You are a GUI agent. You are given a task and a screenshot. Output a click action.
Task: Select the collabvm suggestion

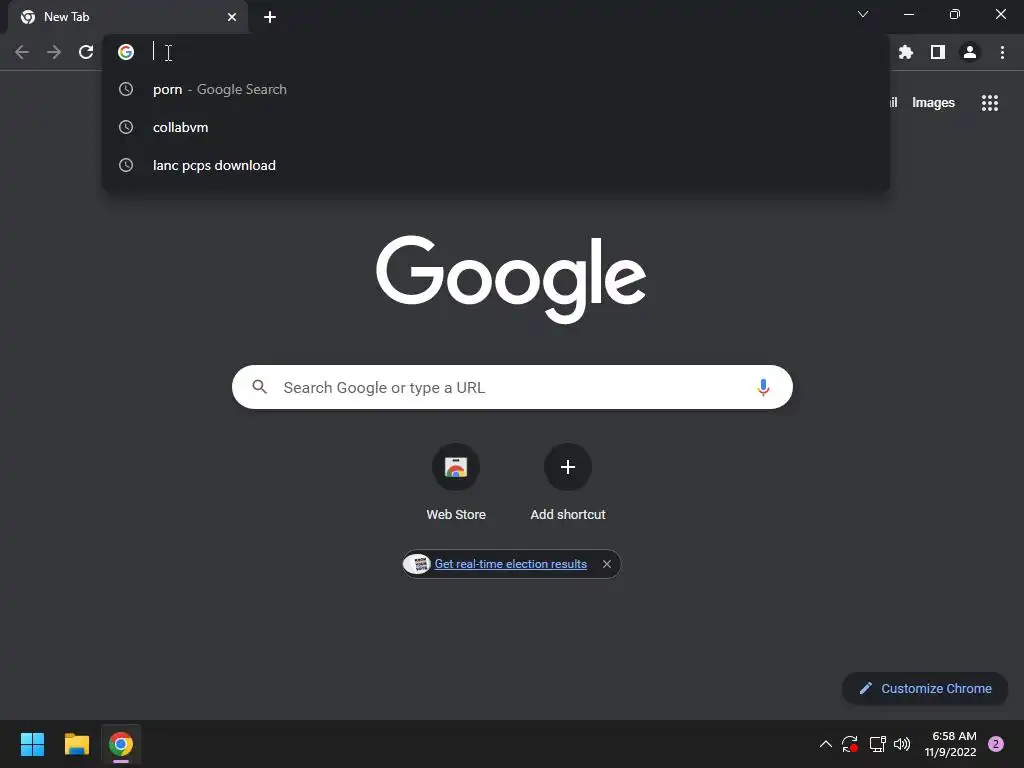tap(496, 127)
